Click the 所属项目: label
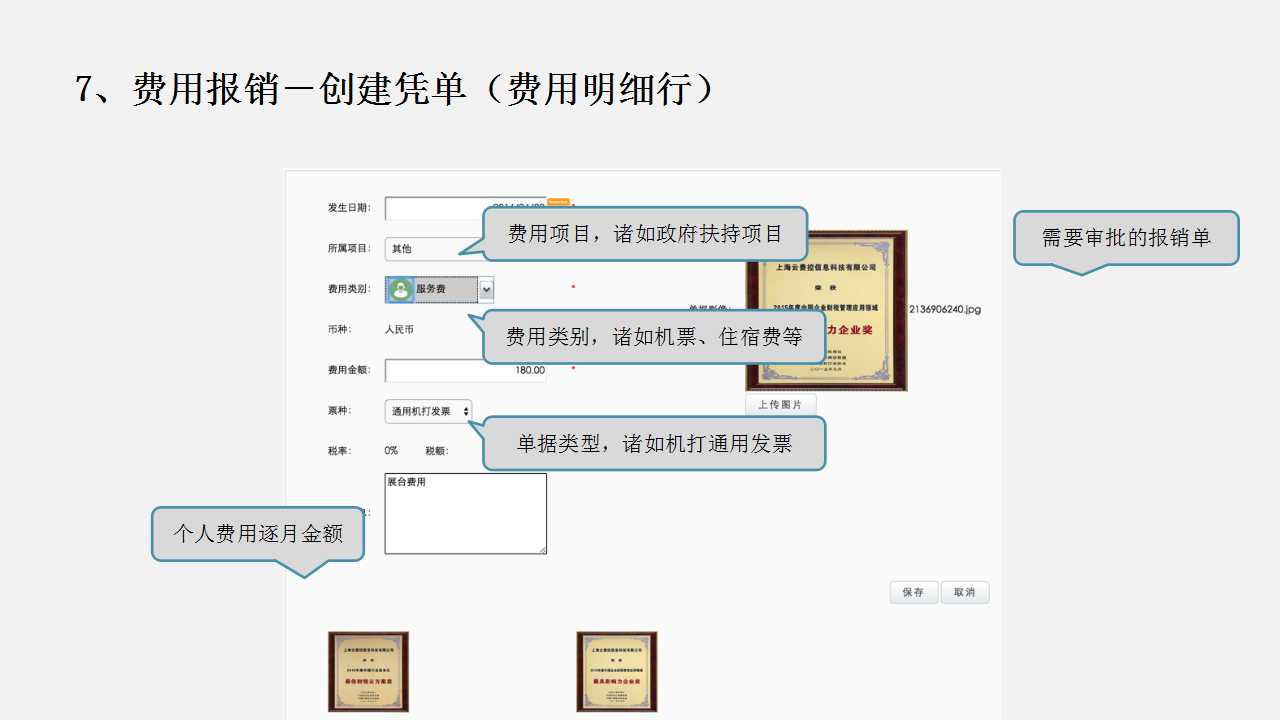1280x720 pixels. tap(349, 248)
